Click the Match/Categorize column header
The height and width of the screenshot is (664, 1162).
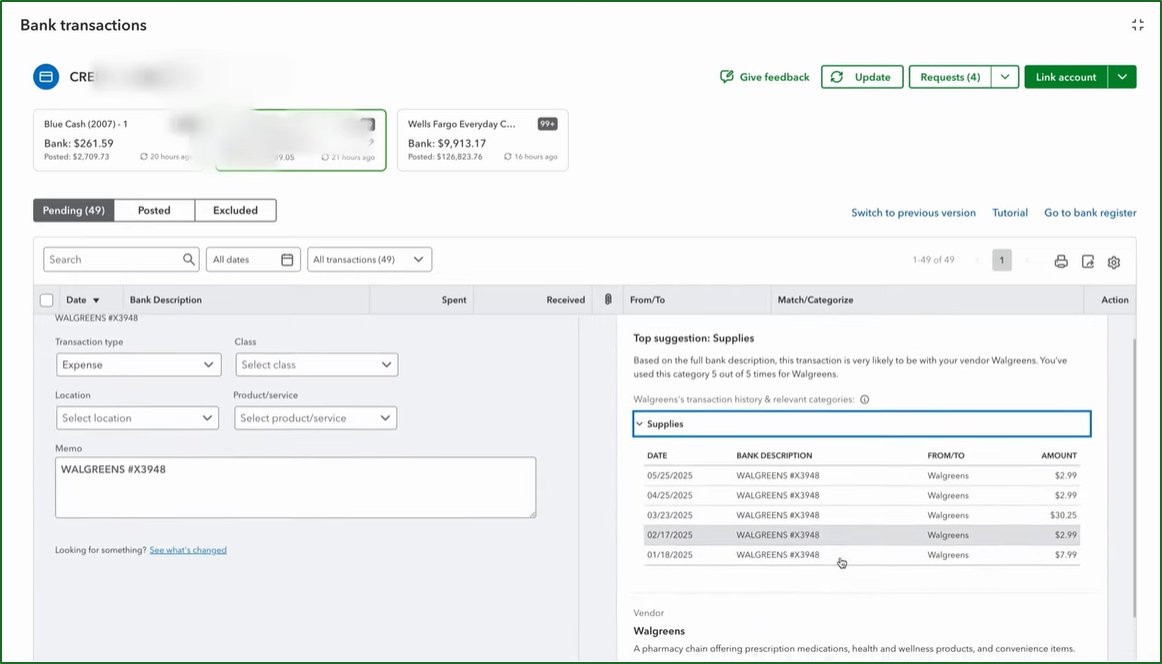[x=815, y=300]
